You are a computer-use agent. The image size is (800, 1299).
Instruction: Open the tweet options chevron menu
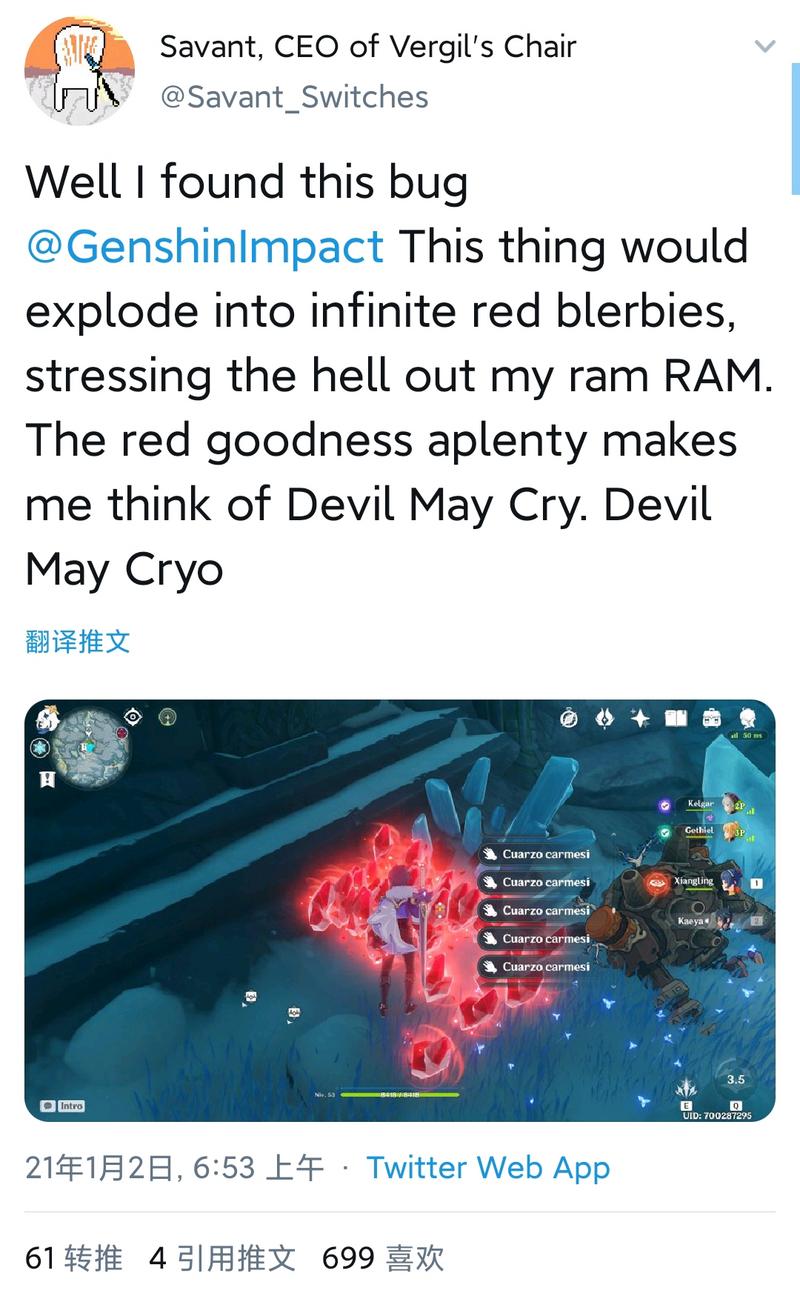click(764, 46)
